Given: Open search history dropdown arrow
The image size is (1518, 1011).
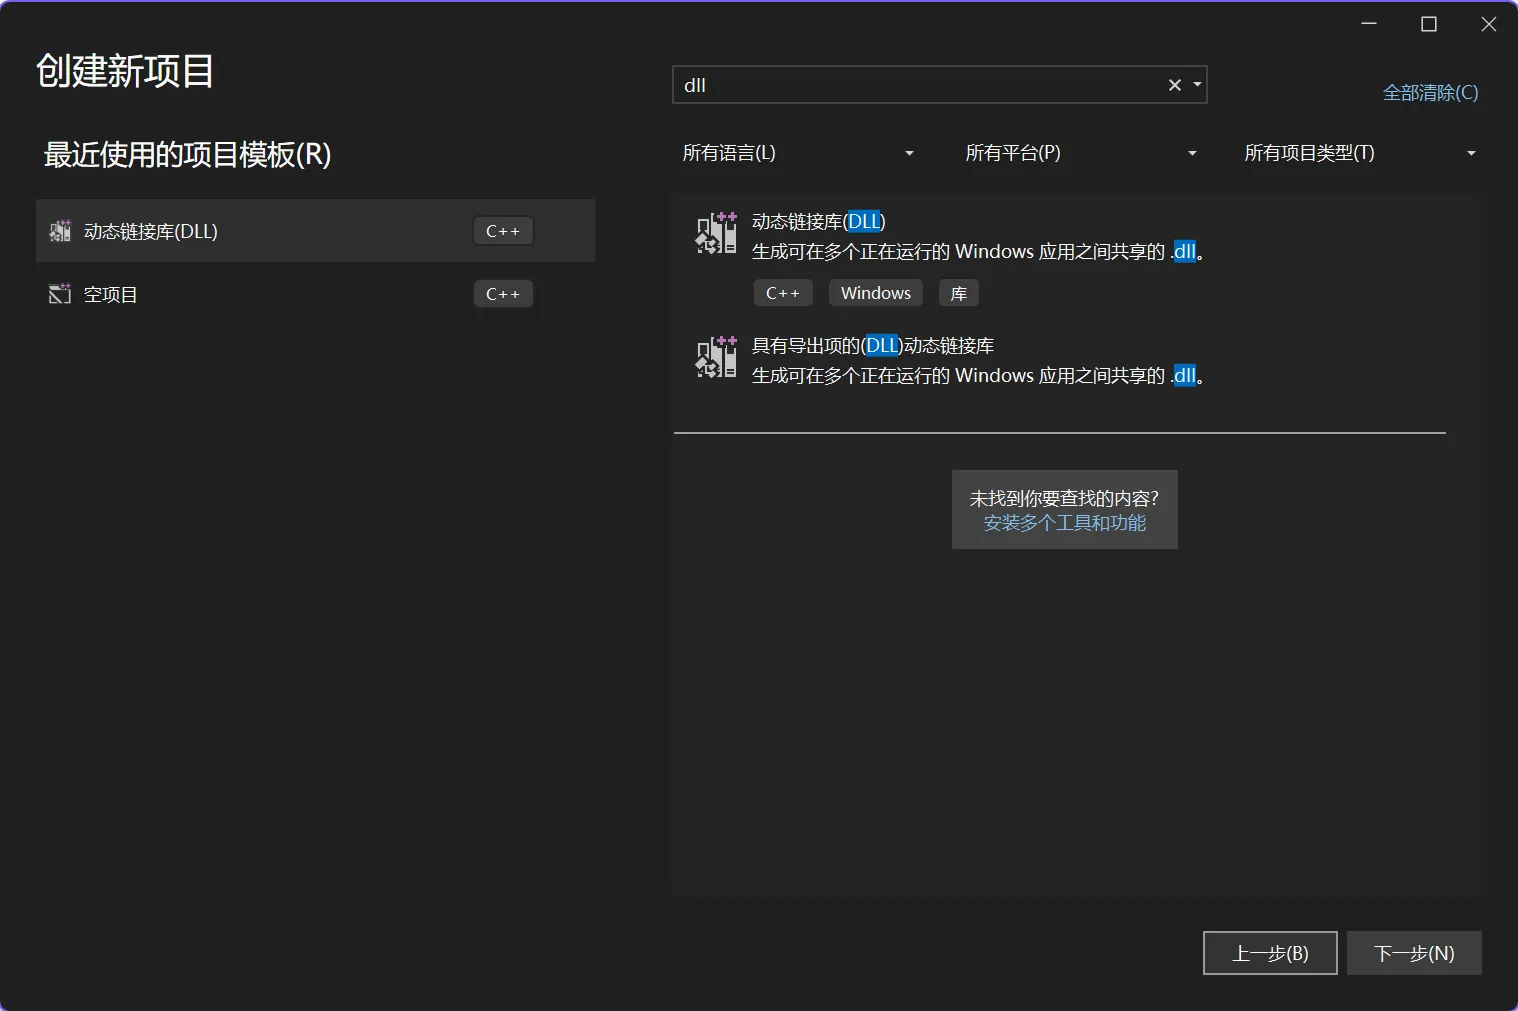Looking at the screenshot, I should [1197, 85].
